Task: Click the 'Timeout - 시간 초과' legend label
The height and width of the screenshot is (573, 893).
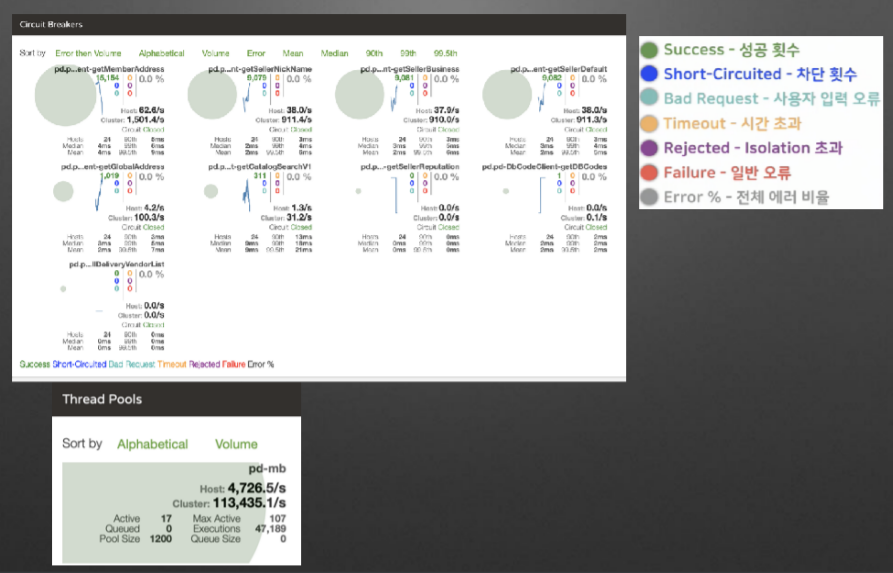Action: (x=732, y=123)
